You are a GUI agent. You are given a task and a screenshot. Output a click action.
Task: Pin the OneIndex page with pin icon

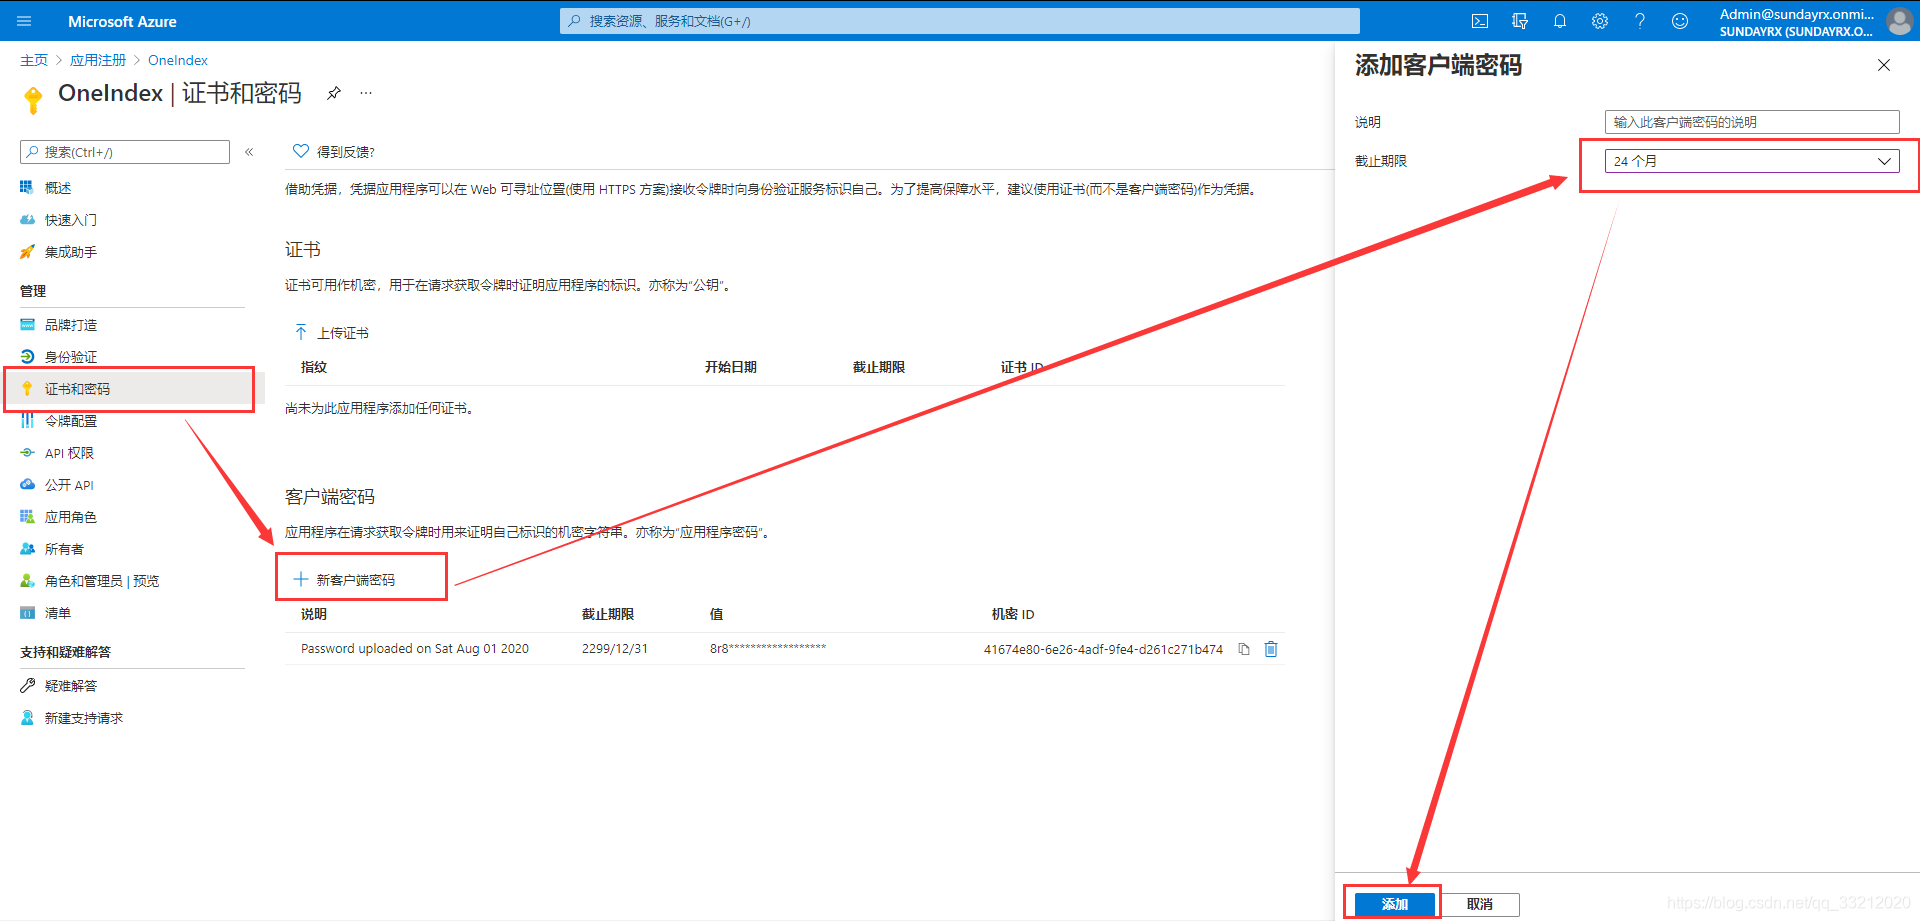click(334, 93)
